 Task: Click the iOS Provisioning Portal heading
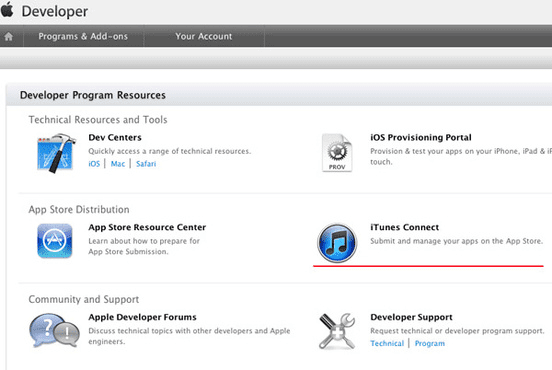(421, 137)
